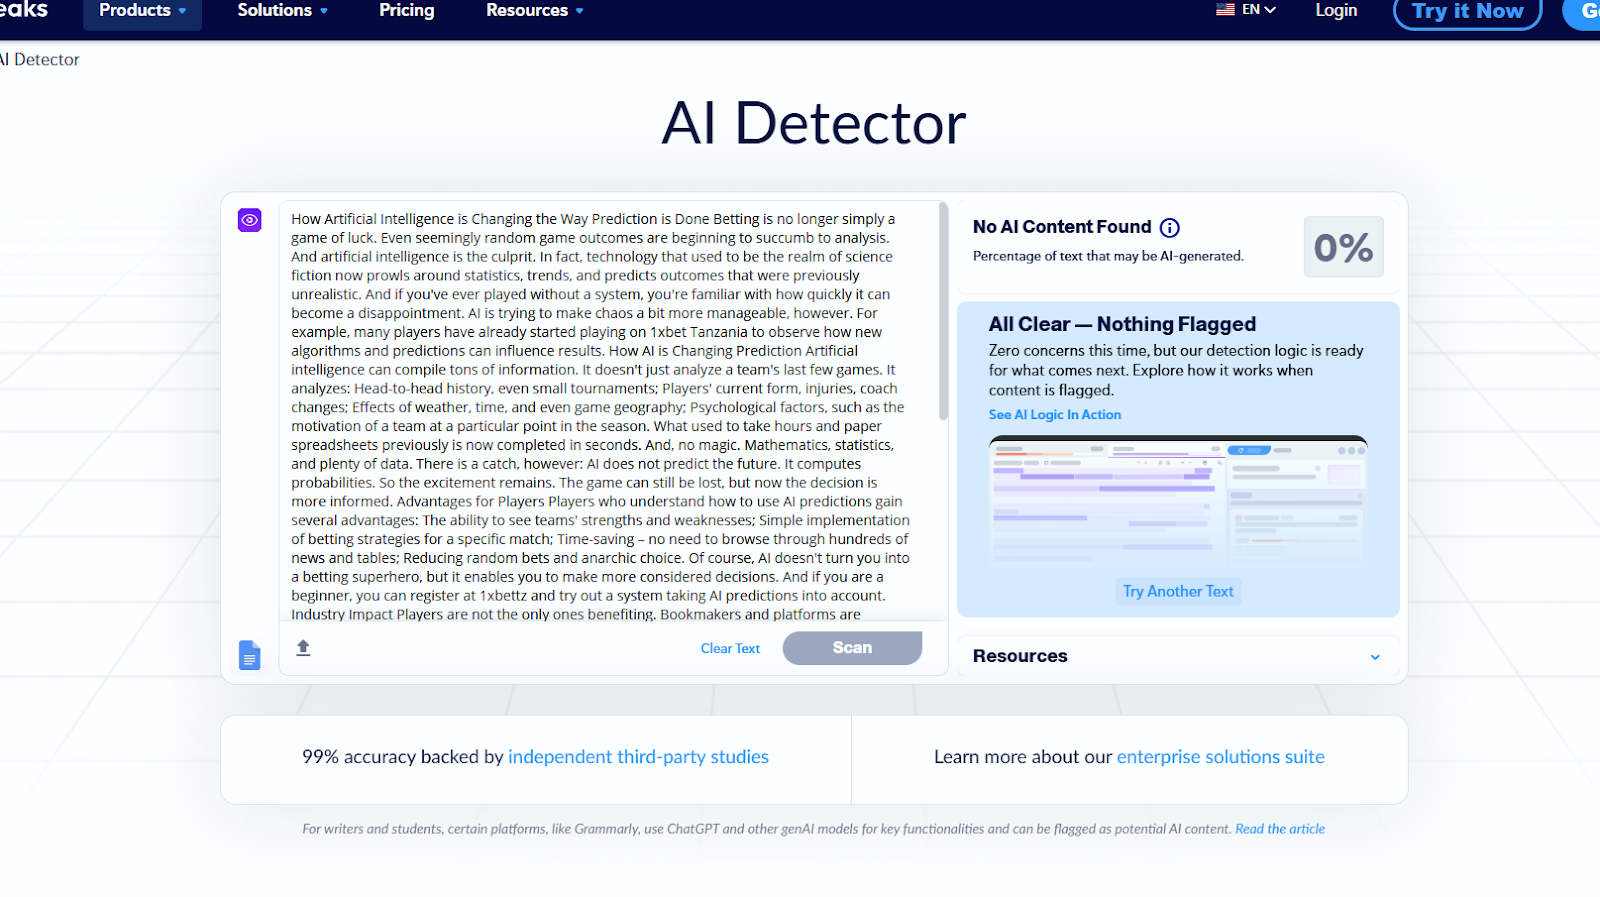
Task: Click Try Another Text button
Action: 1178,592
